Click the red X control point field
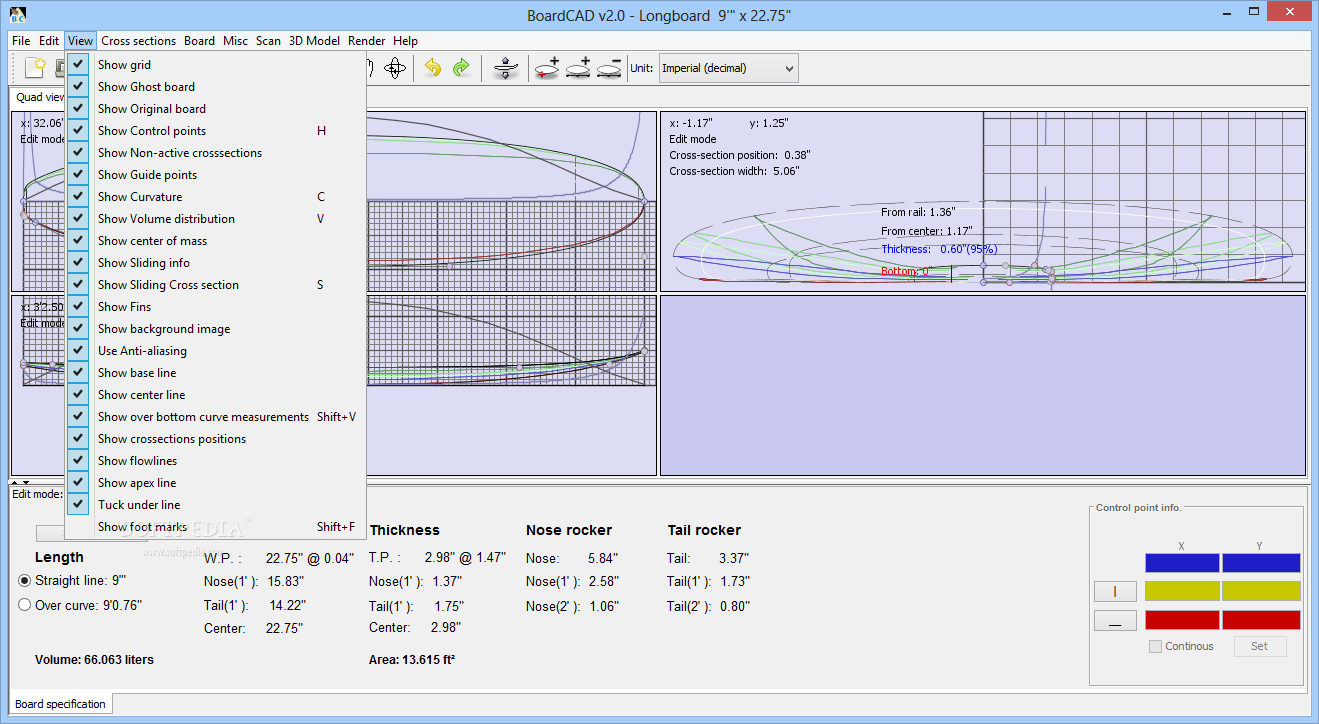The width and height of the screenshot is (1319, 724). [1182, 620]
